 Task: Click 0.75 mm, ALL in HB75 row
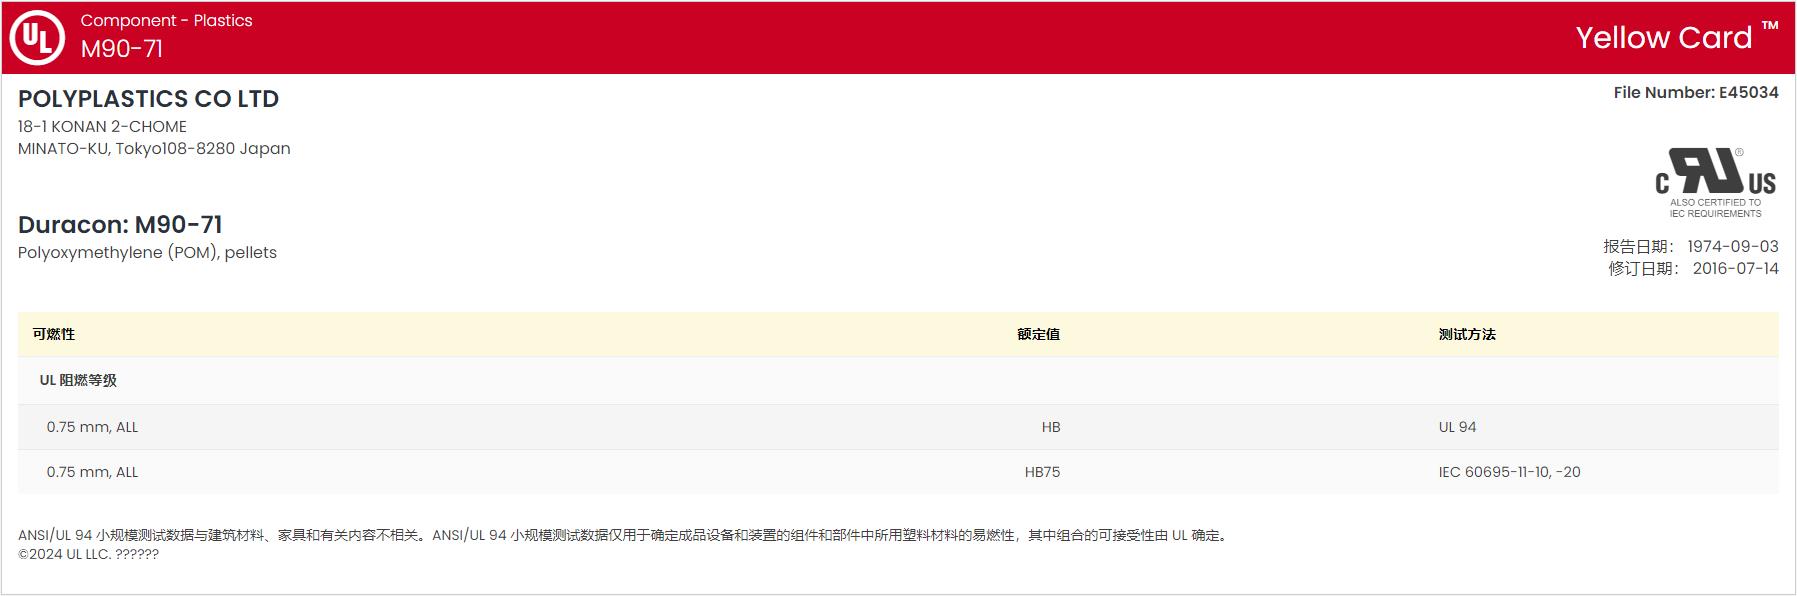tap(92, 472)
